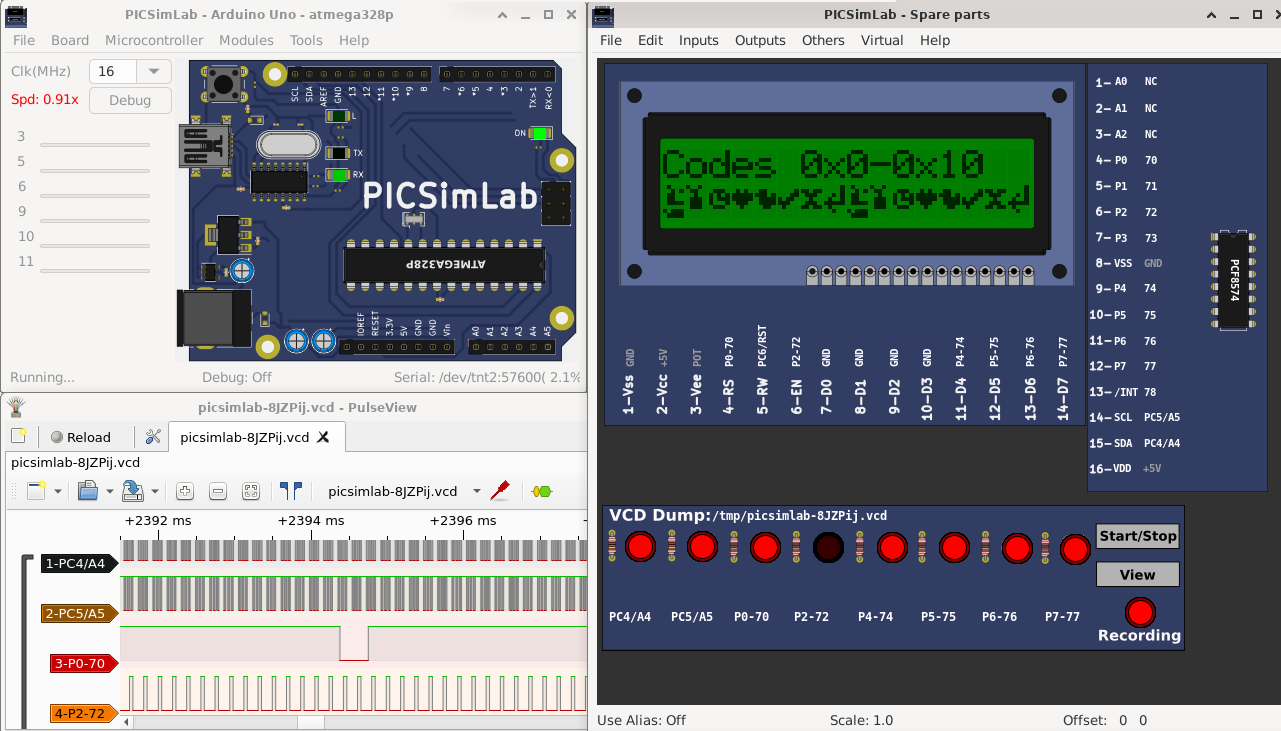The width and height of the screenshot is (1281, 731).
Task: Click the zoom out icon in PulseView
Action: tap(218, 491)
